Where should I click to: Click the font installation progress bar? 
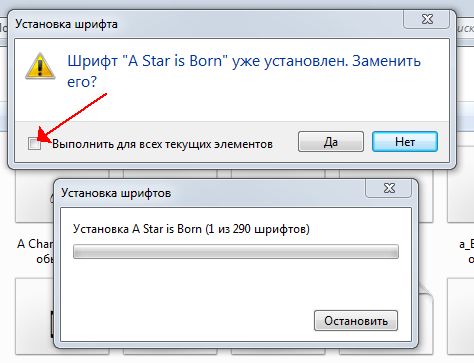pyautogui.click(x=236, y=251)
